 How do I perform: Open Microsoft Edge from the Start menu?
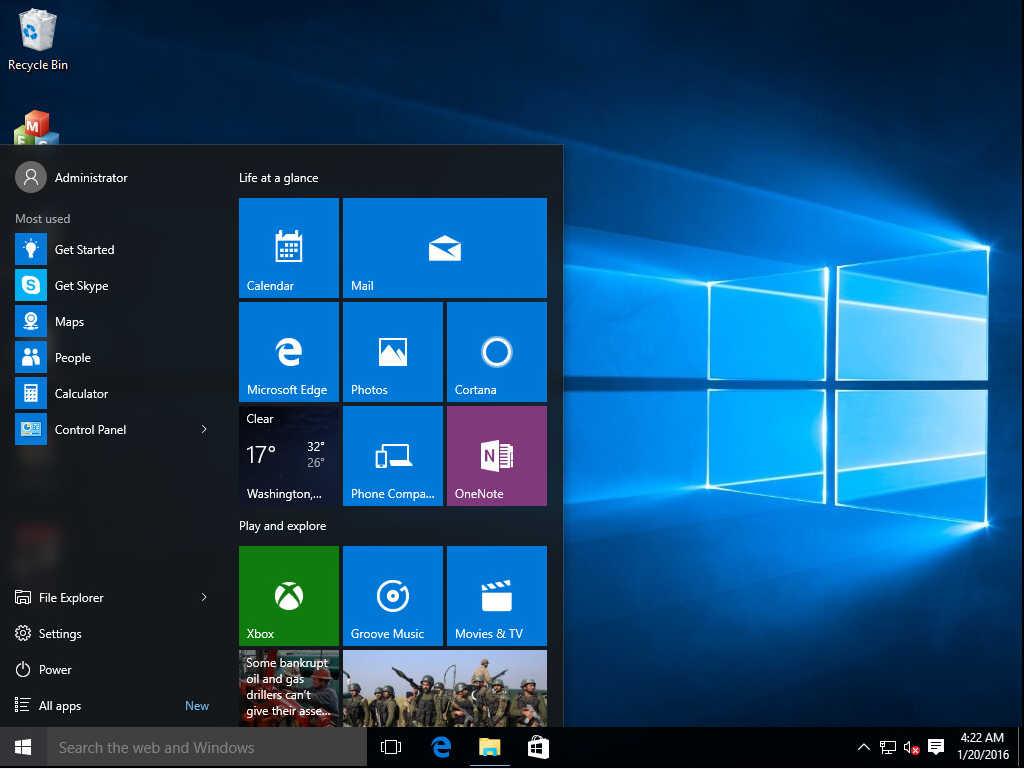coord(288,351)
